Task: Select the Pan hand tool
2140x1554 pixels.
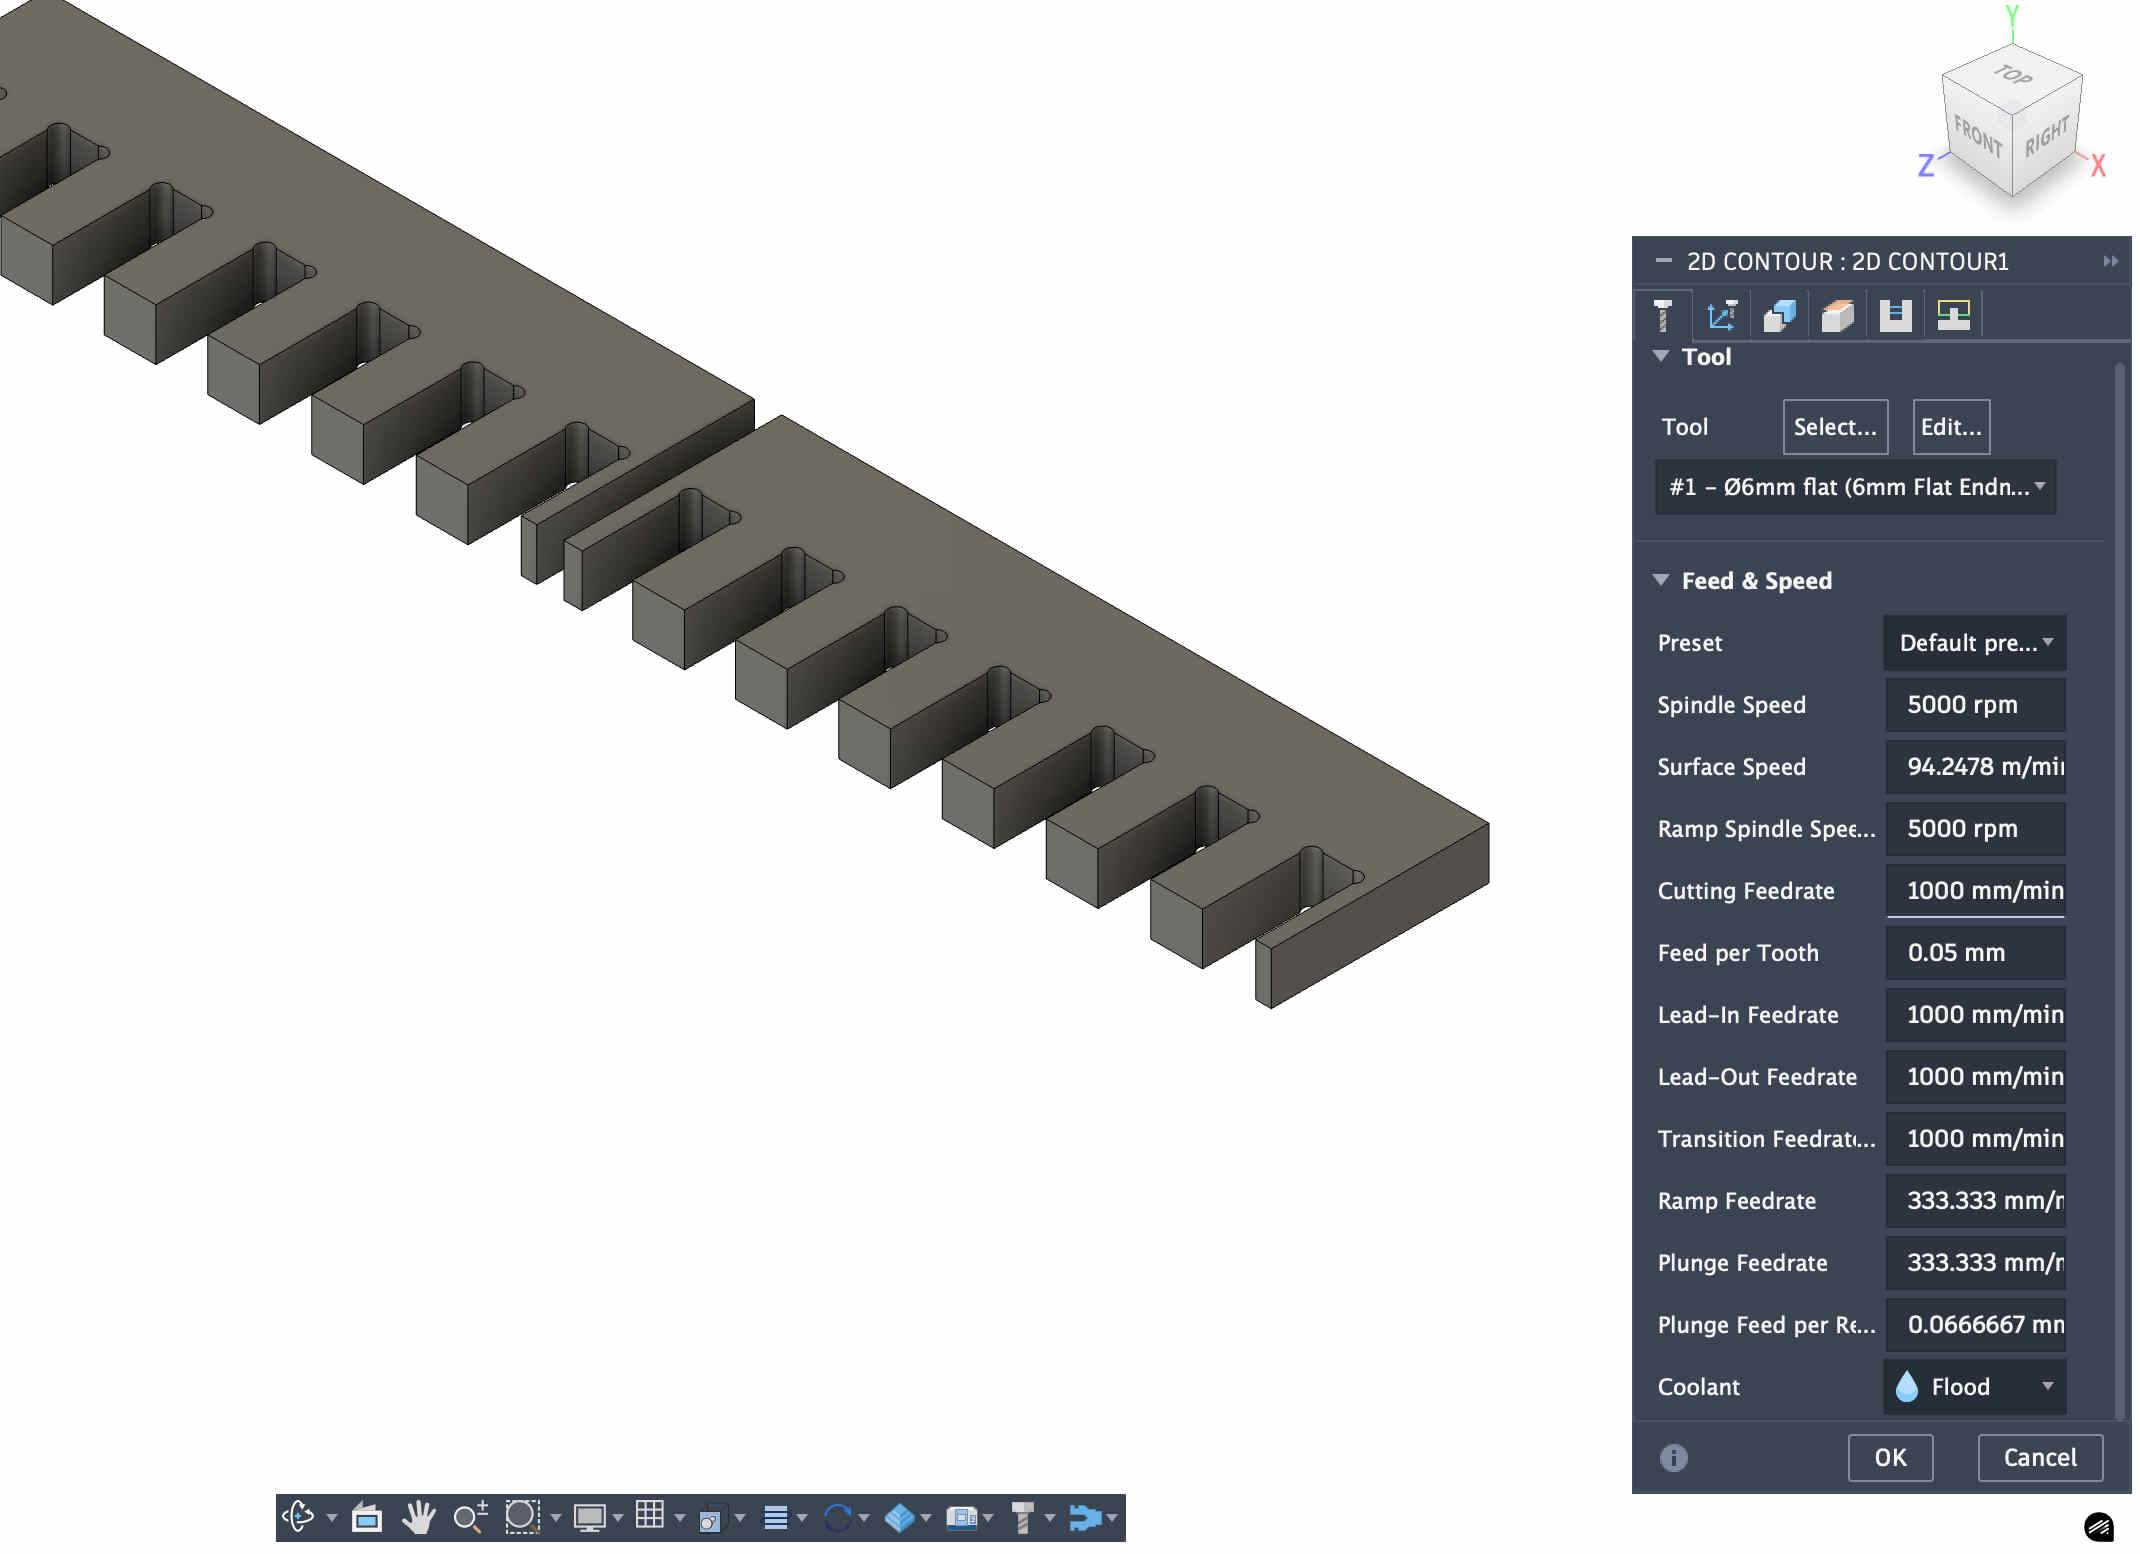Action: point(418,1517)
